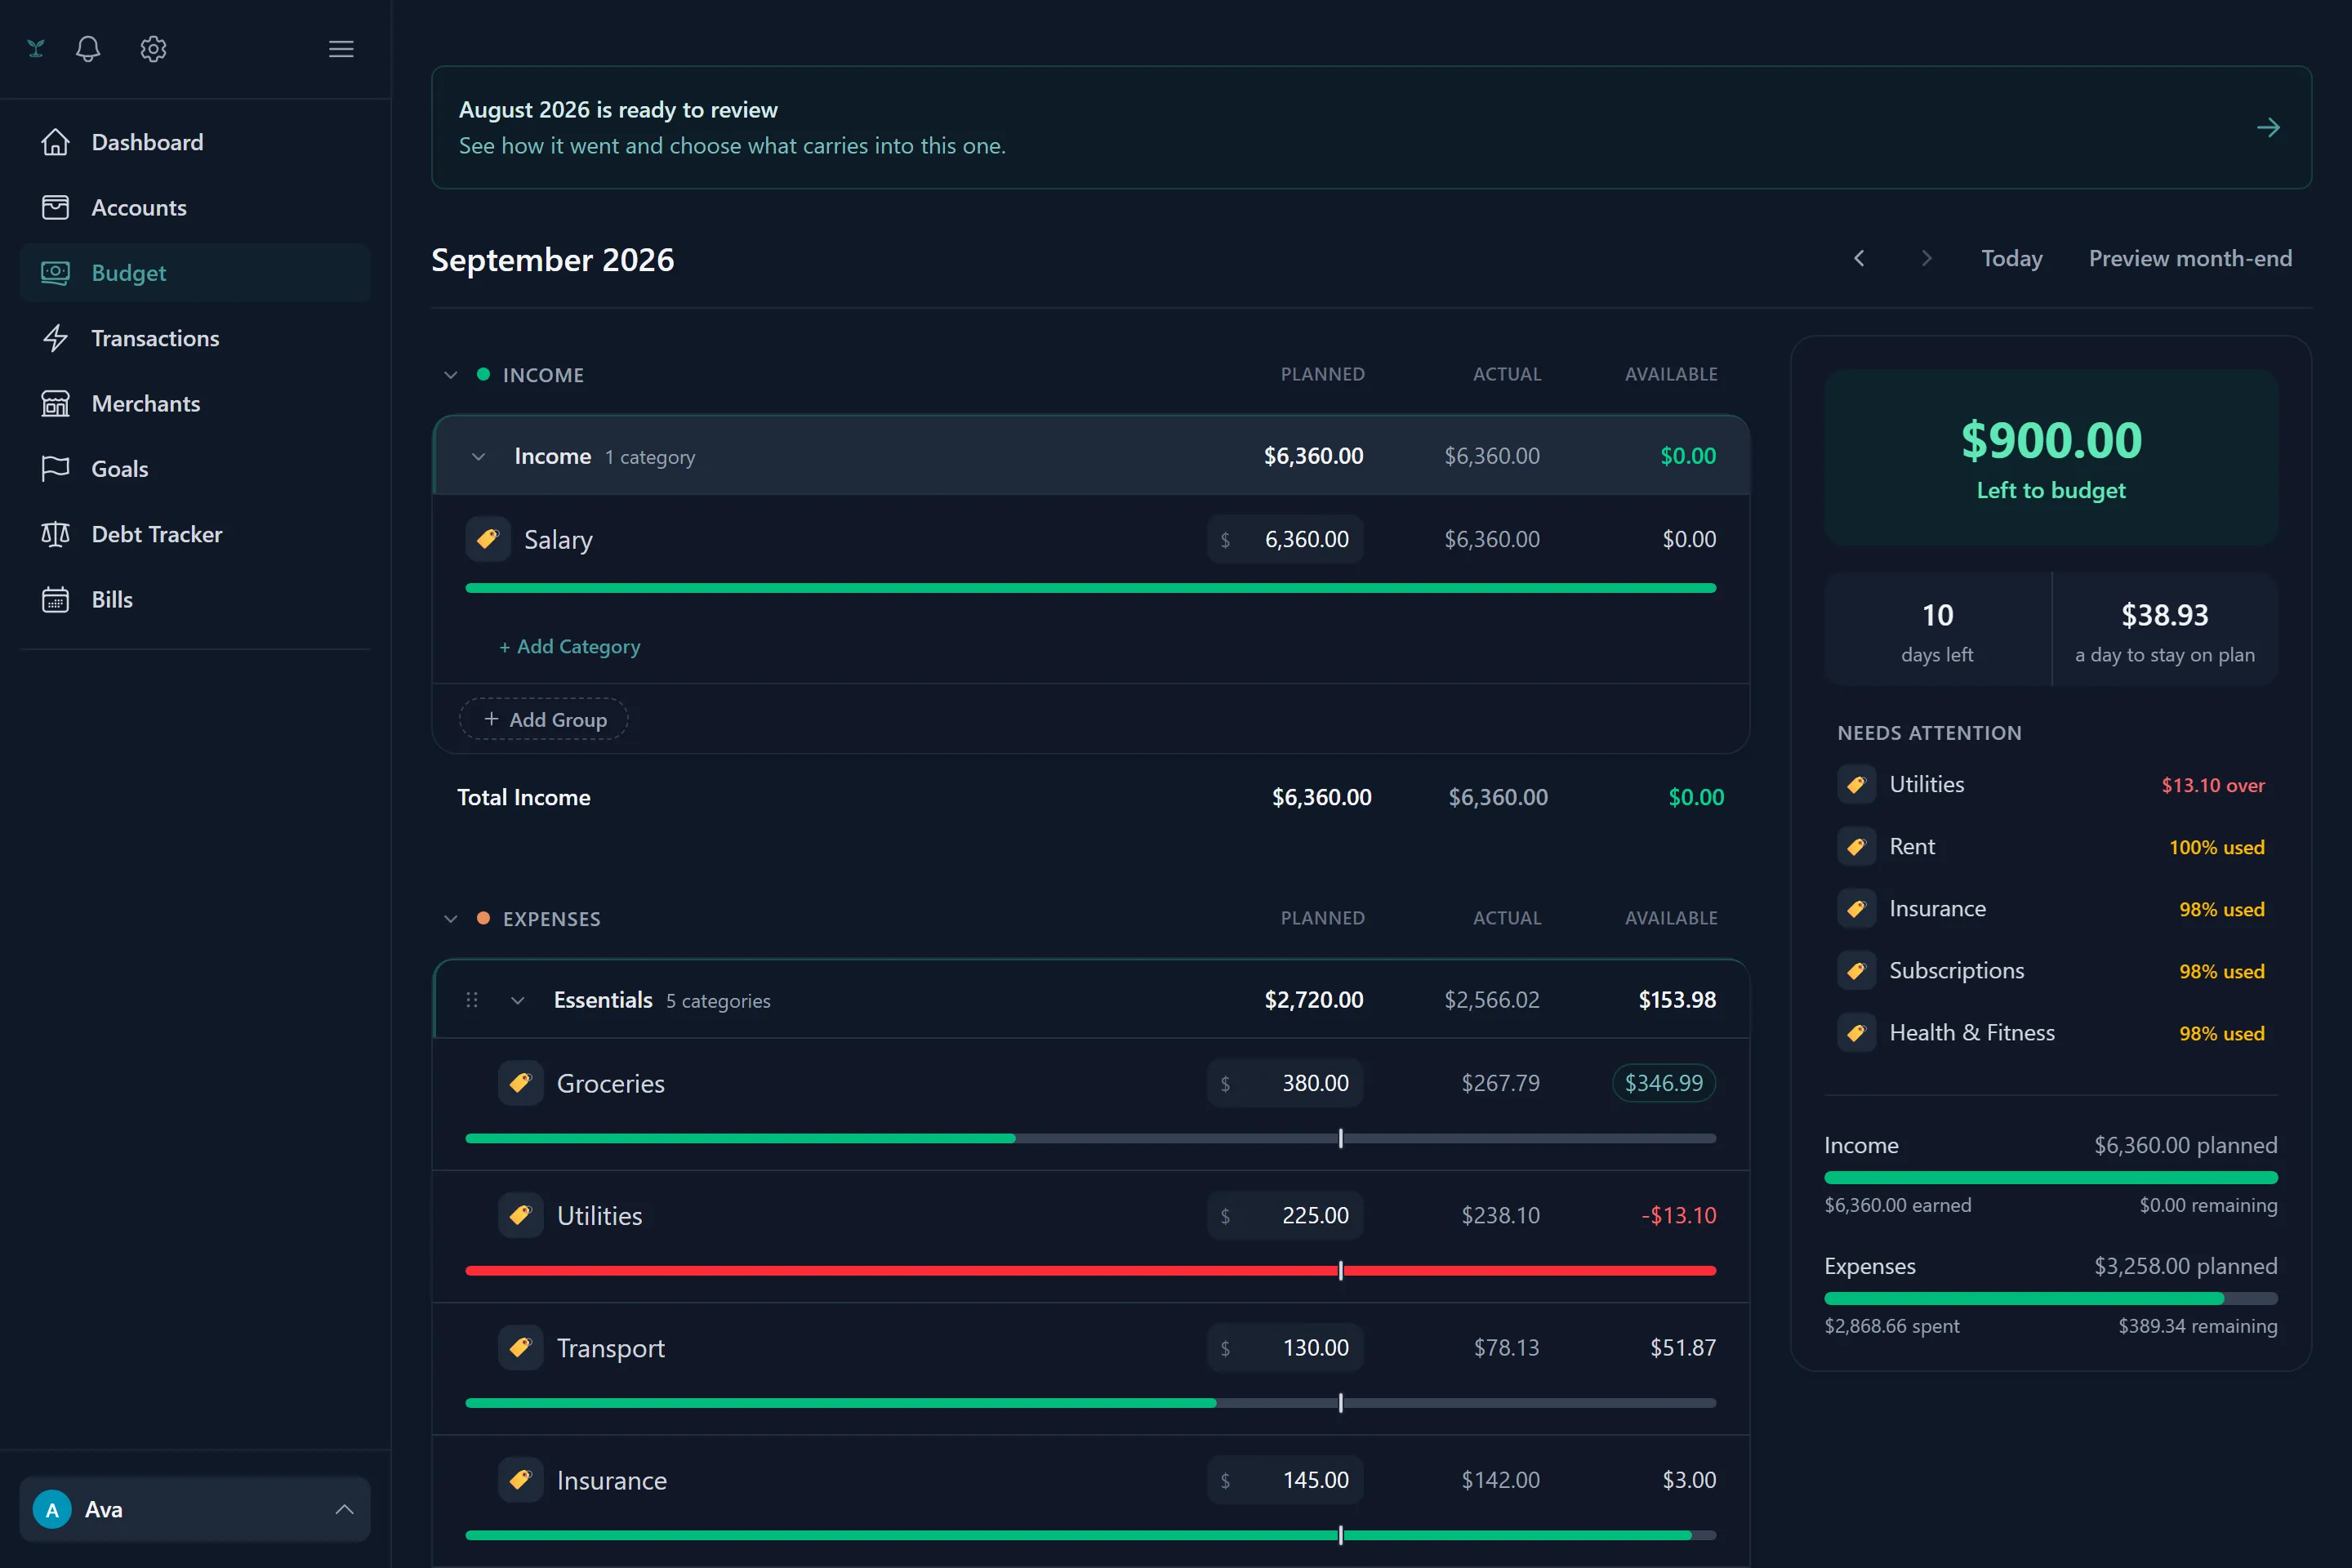Click the Transport tag icon
The height and width of the screenshot is (1568, 2352).
pyautogui.click(x=521, y=1347)
